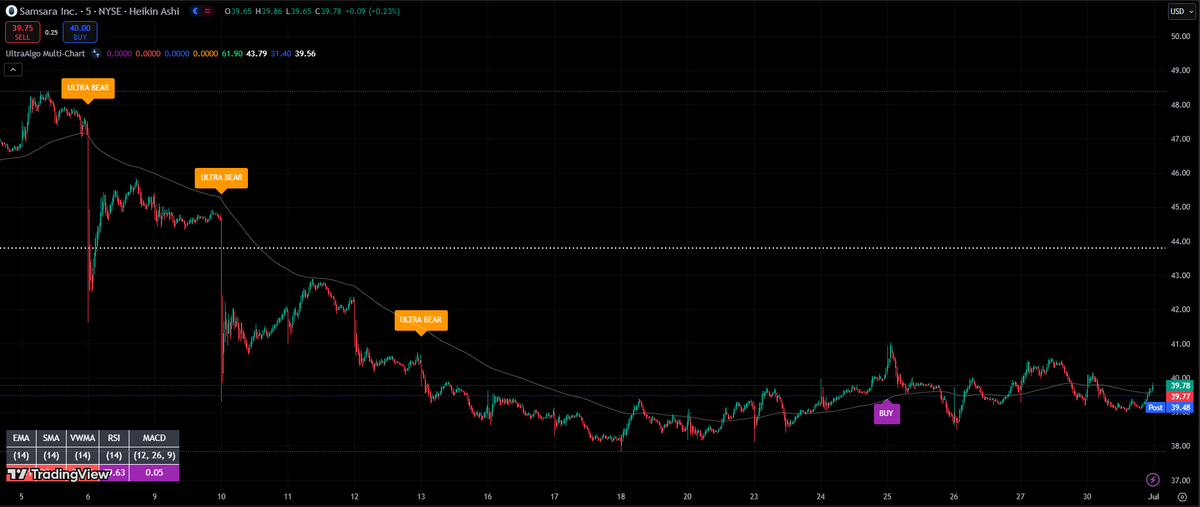Screen dimensions: 1200x507
Task: Click the VWMA header cell
Action: pos(83,438)
